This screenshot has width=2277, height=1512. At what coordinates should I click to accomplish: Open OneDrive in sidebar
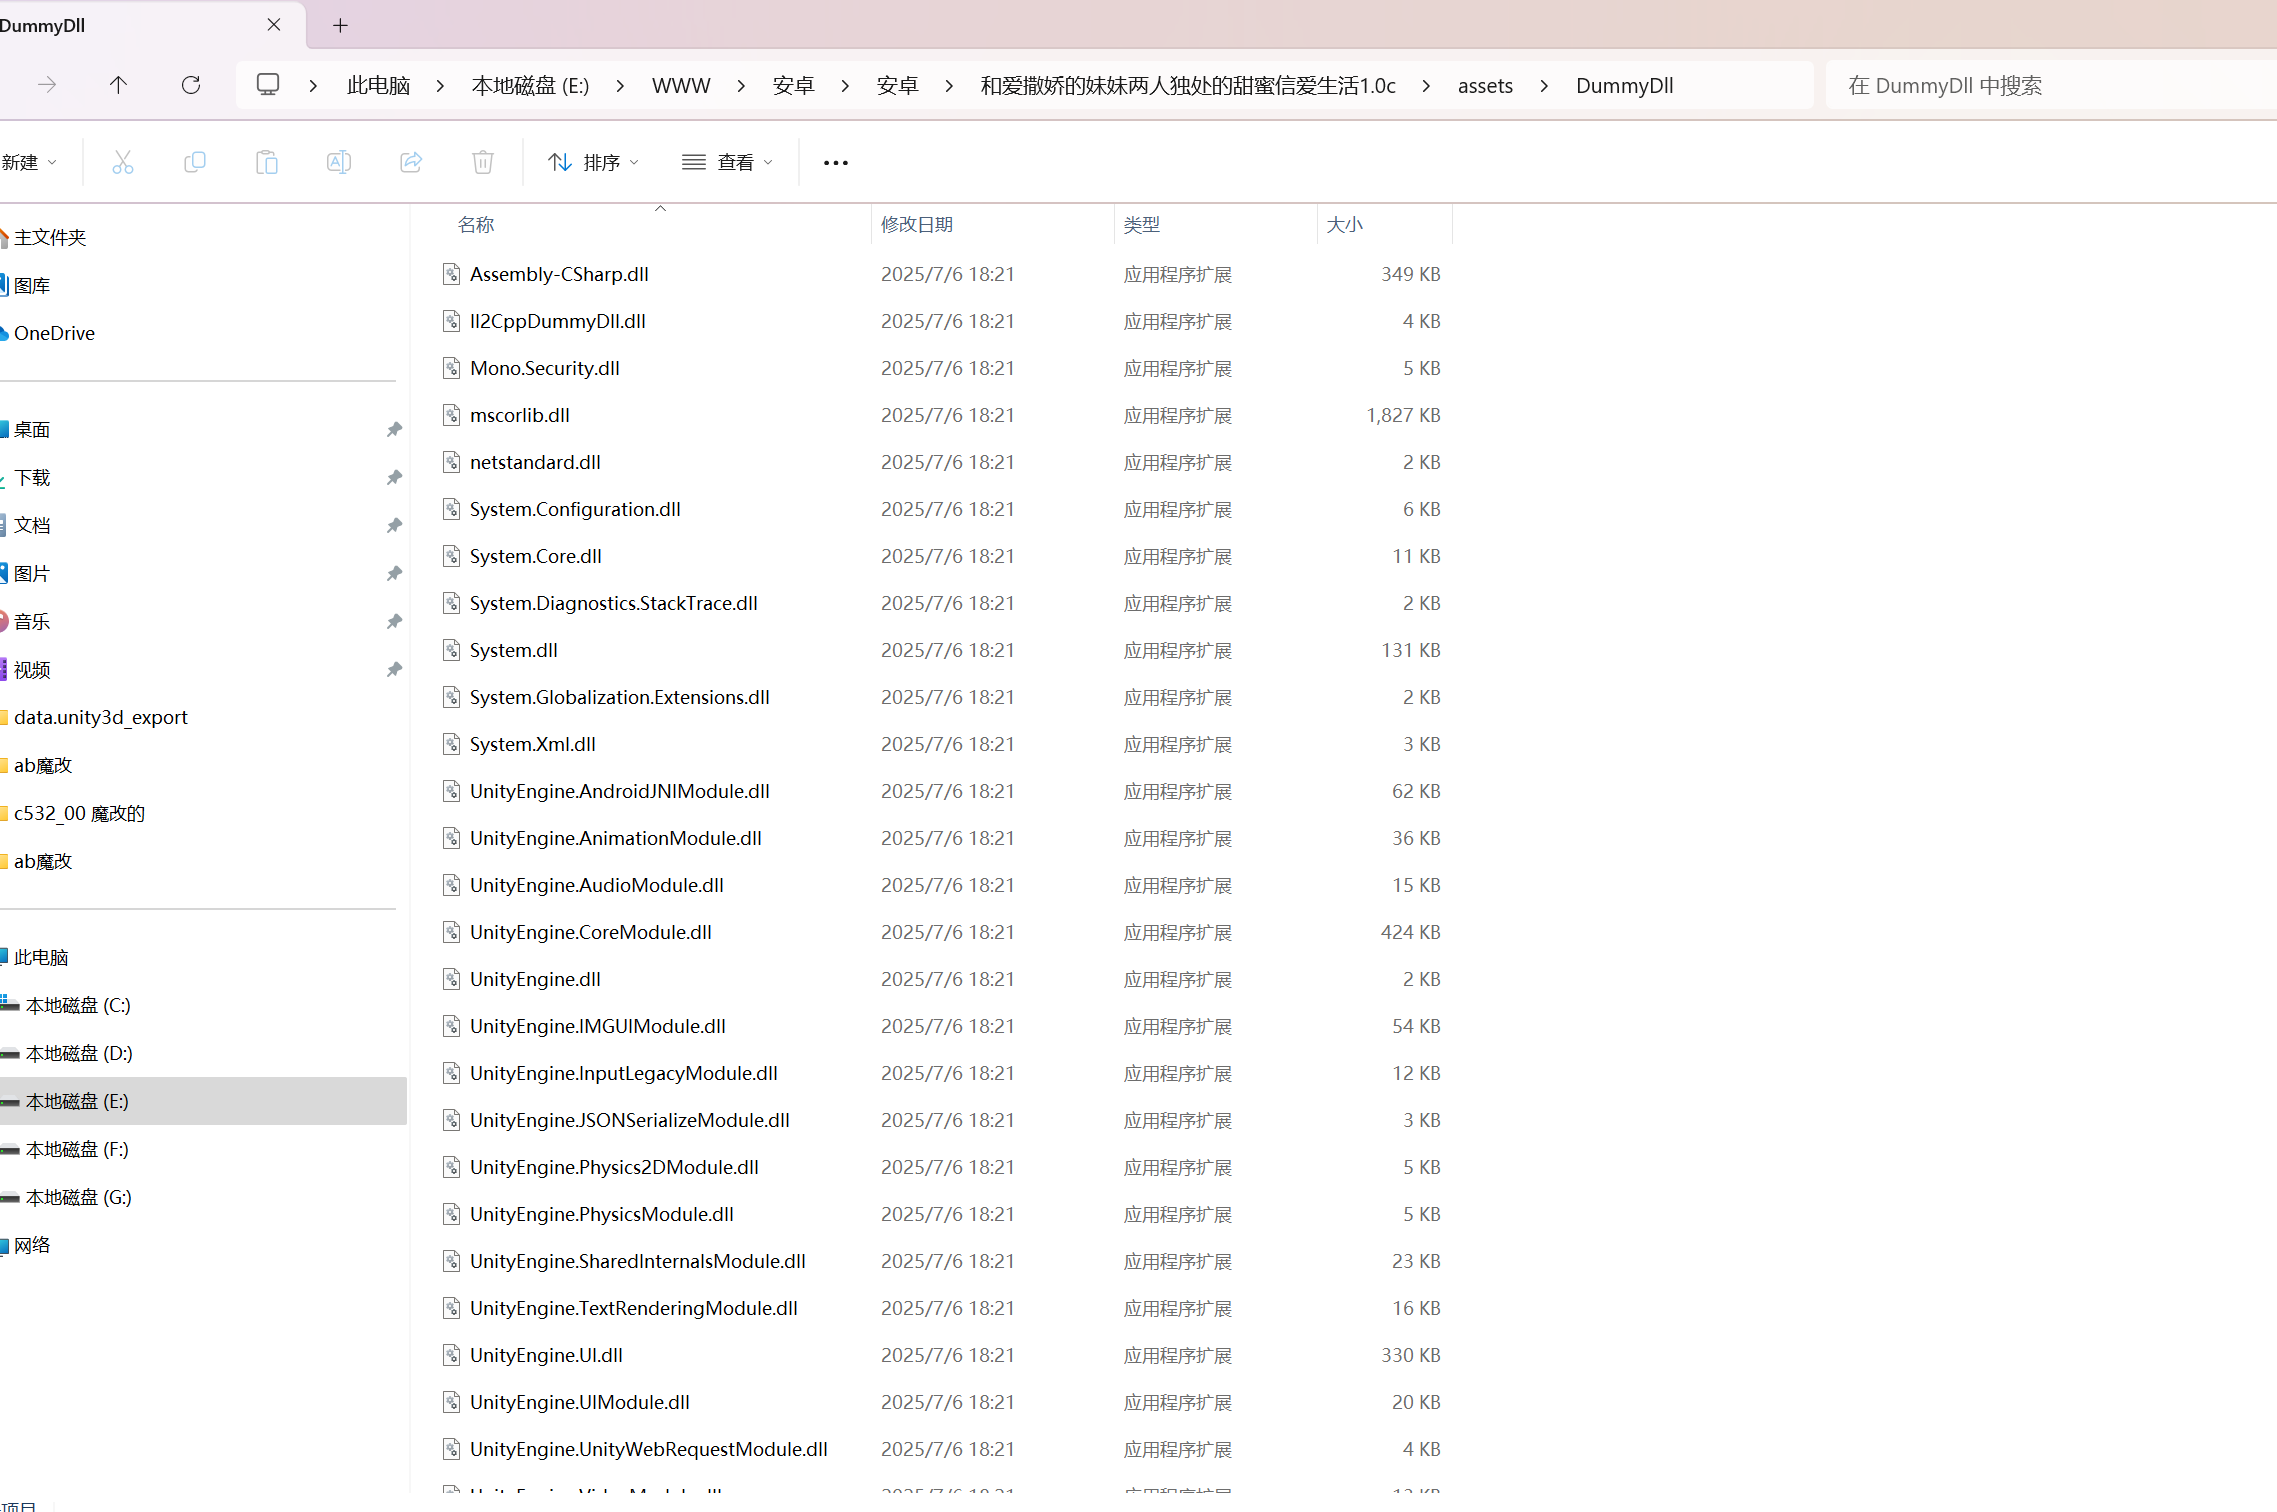point(54,334)
